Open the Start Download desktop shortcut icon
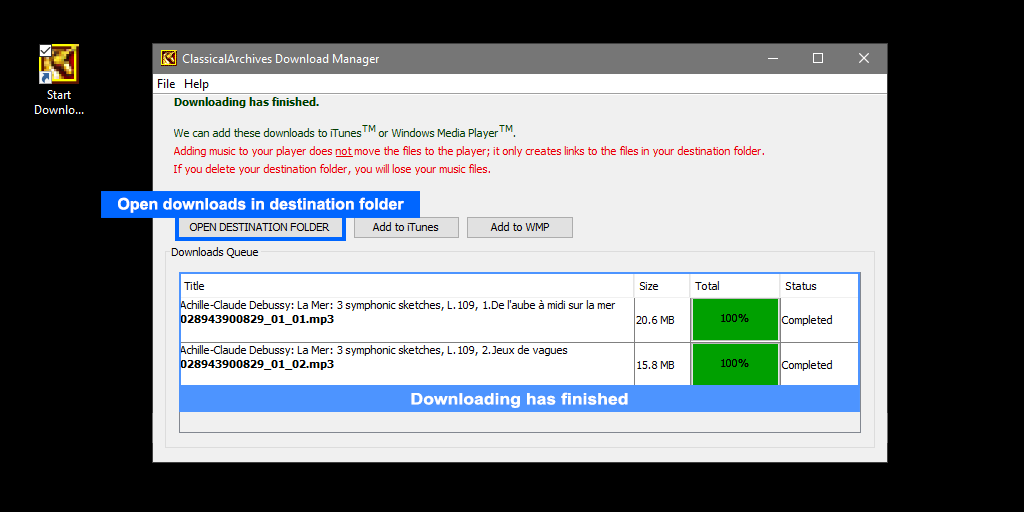Viewport: 1024px width, 512px height. (59, 65)
